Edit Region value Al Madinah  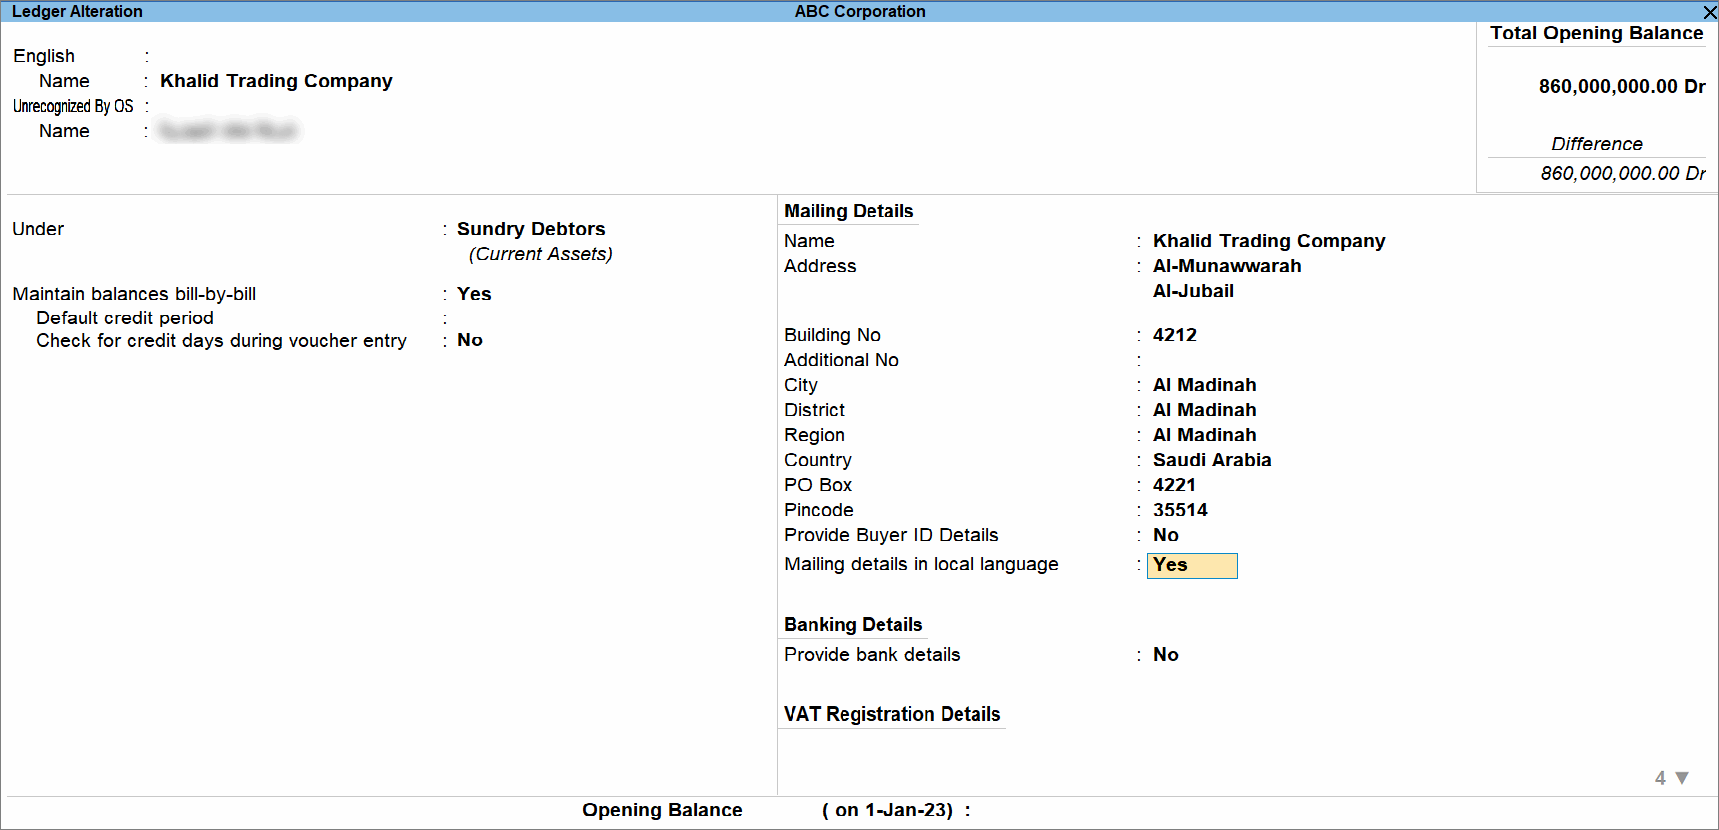click(x=1204, y=435)
